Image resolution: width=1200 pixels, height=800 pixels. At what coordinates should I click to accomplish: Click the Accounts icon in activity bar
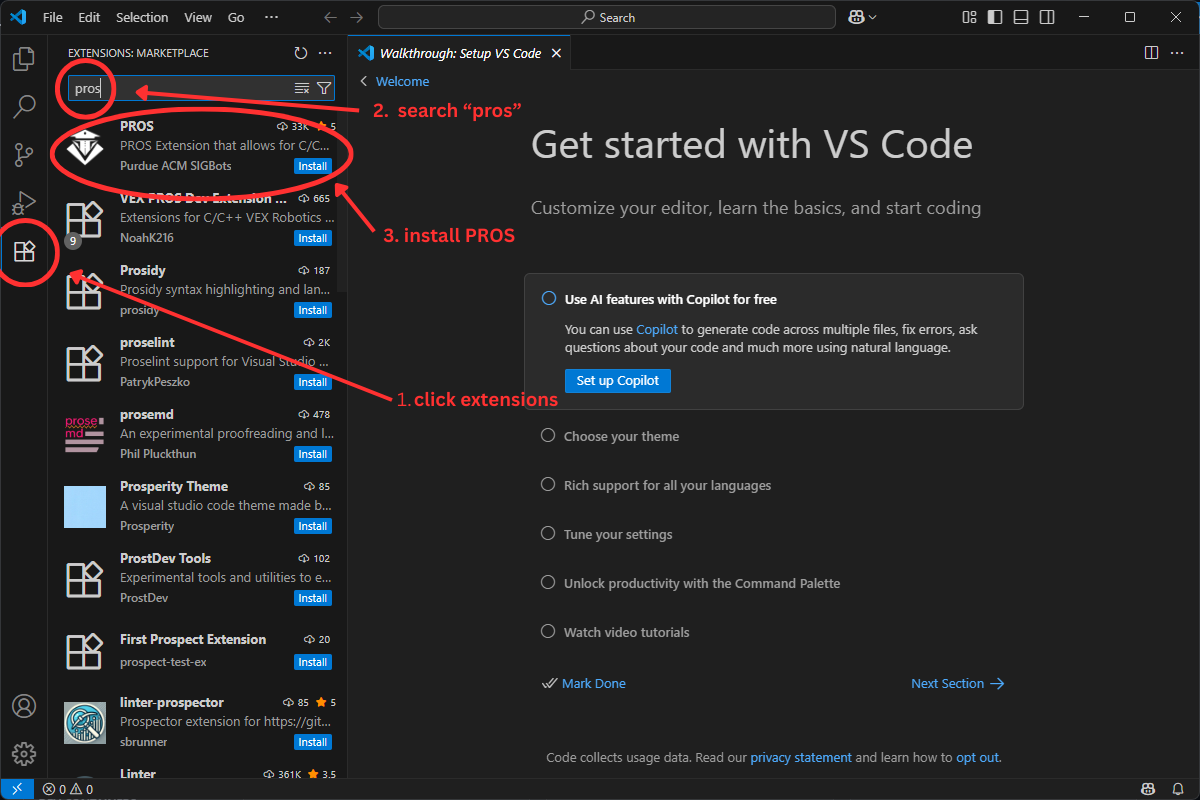tap(24, 705)
